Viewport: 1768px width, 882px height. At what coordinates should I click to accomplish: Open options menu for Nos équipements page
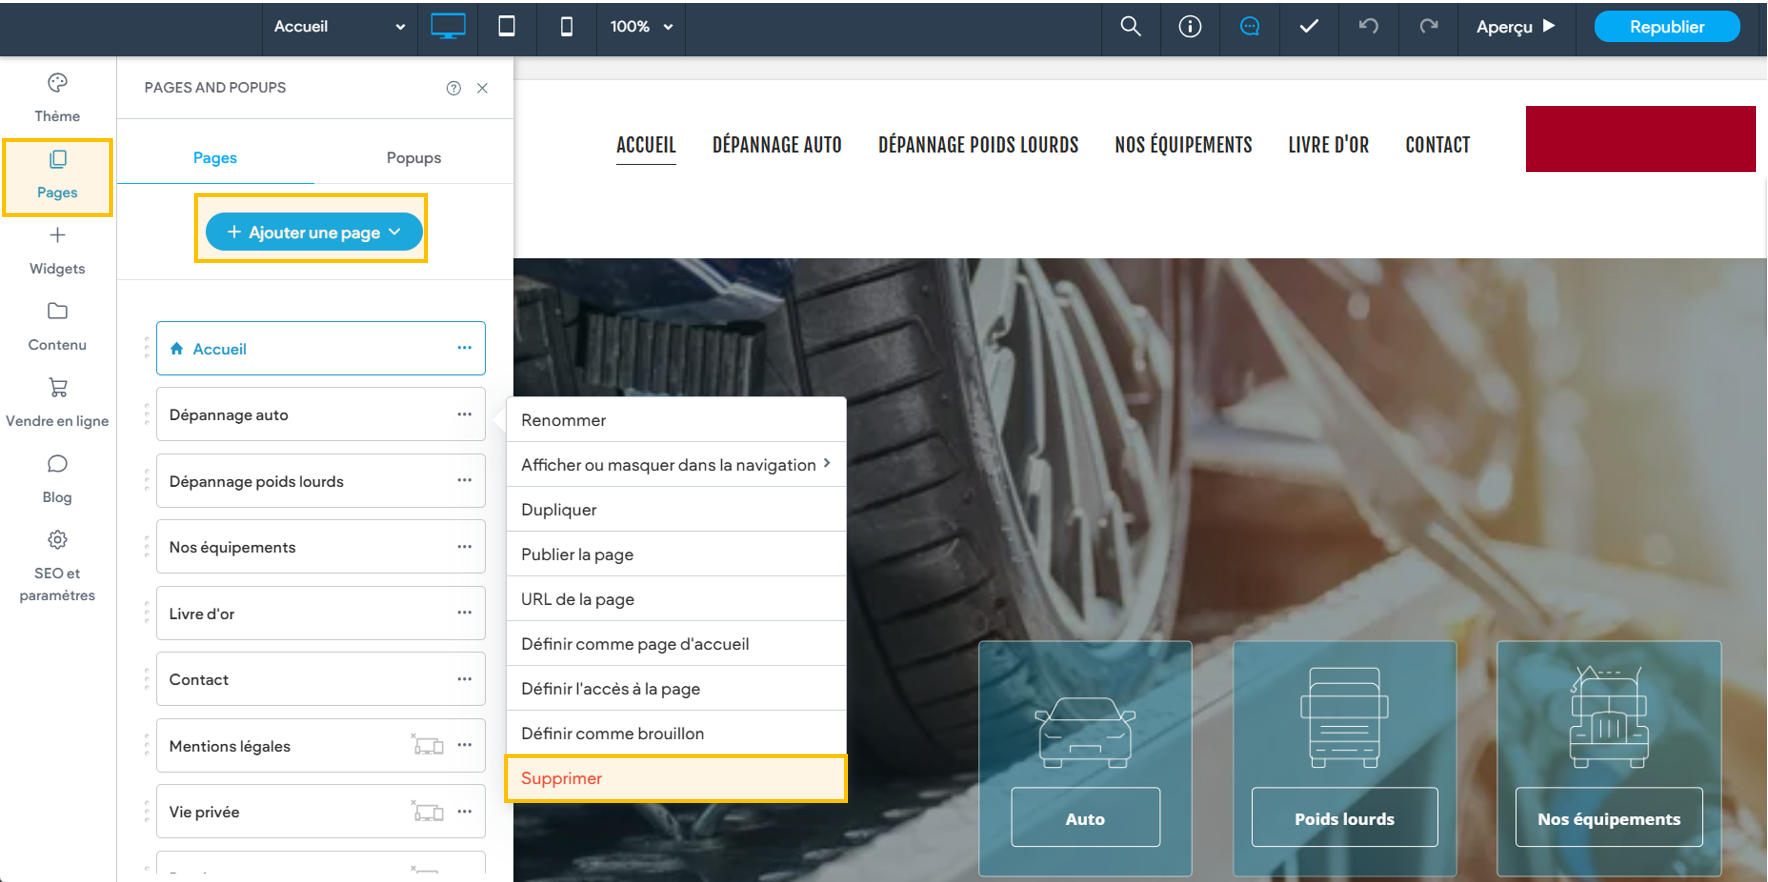[x=465, y=547]
